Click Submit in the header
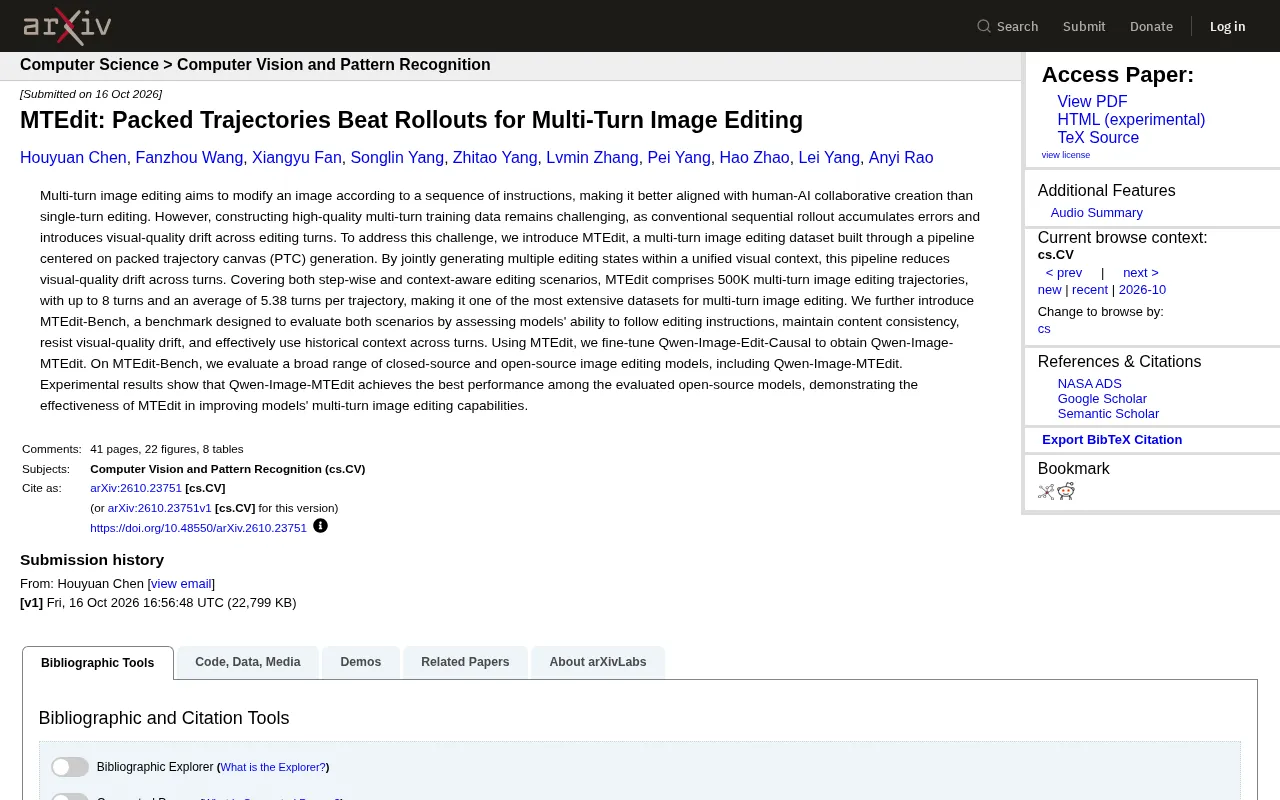The image size is (1280, 800). click(x=1084, y=26)
